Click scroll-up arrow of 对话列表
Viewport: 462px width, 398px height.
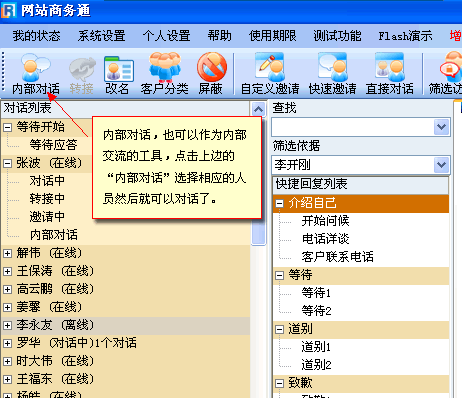[x=258, y=109]
